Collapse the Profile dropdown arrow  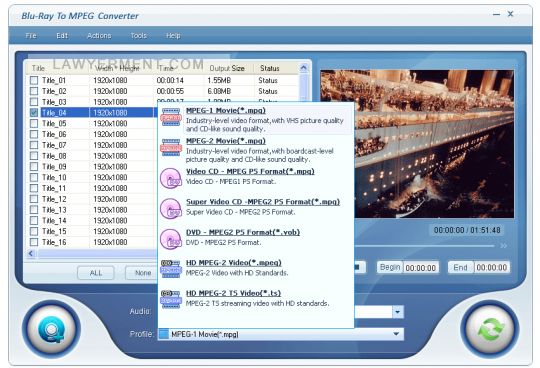[396, 334]
